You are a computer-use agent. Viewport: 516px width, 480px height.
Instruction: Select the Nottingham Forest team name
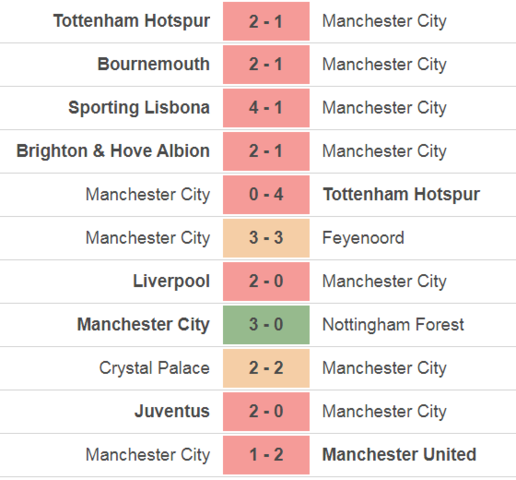point(393,325)
